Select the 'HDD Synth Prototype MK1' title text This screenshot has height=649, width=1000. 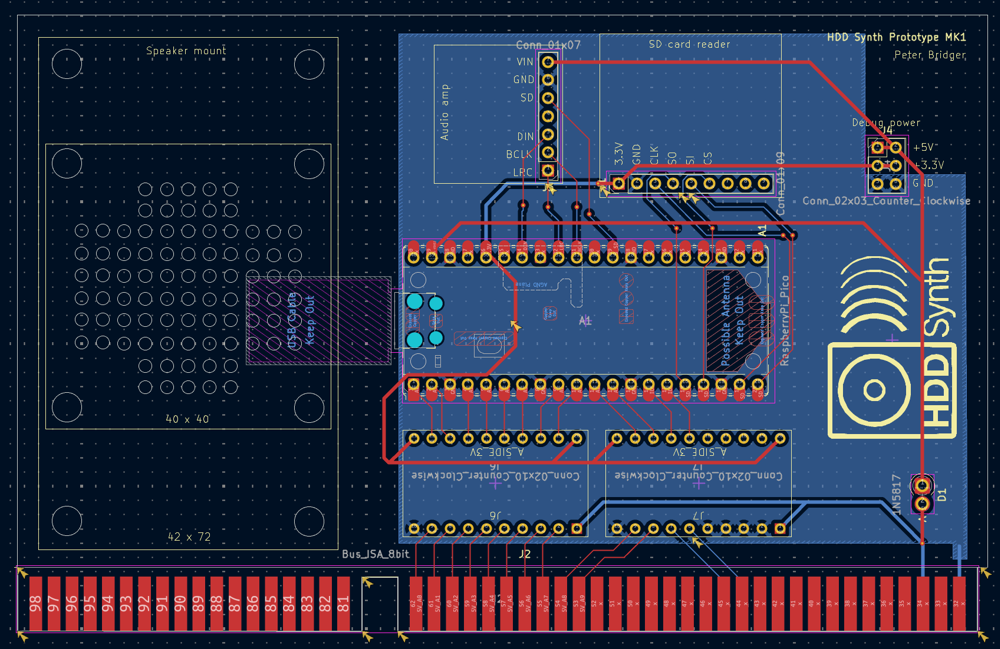pyautogui.click(x=896, y=38)
